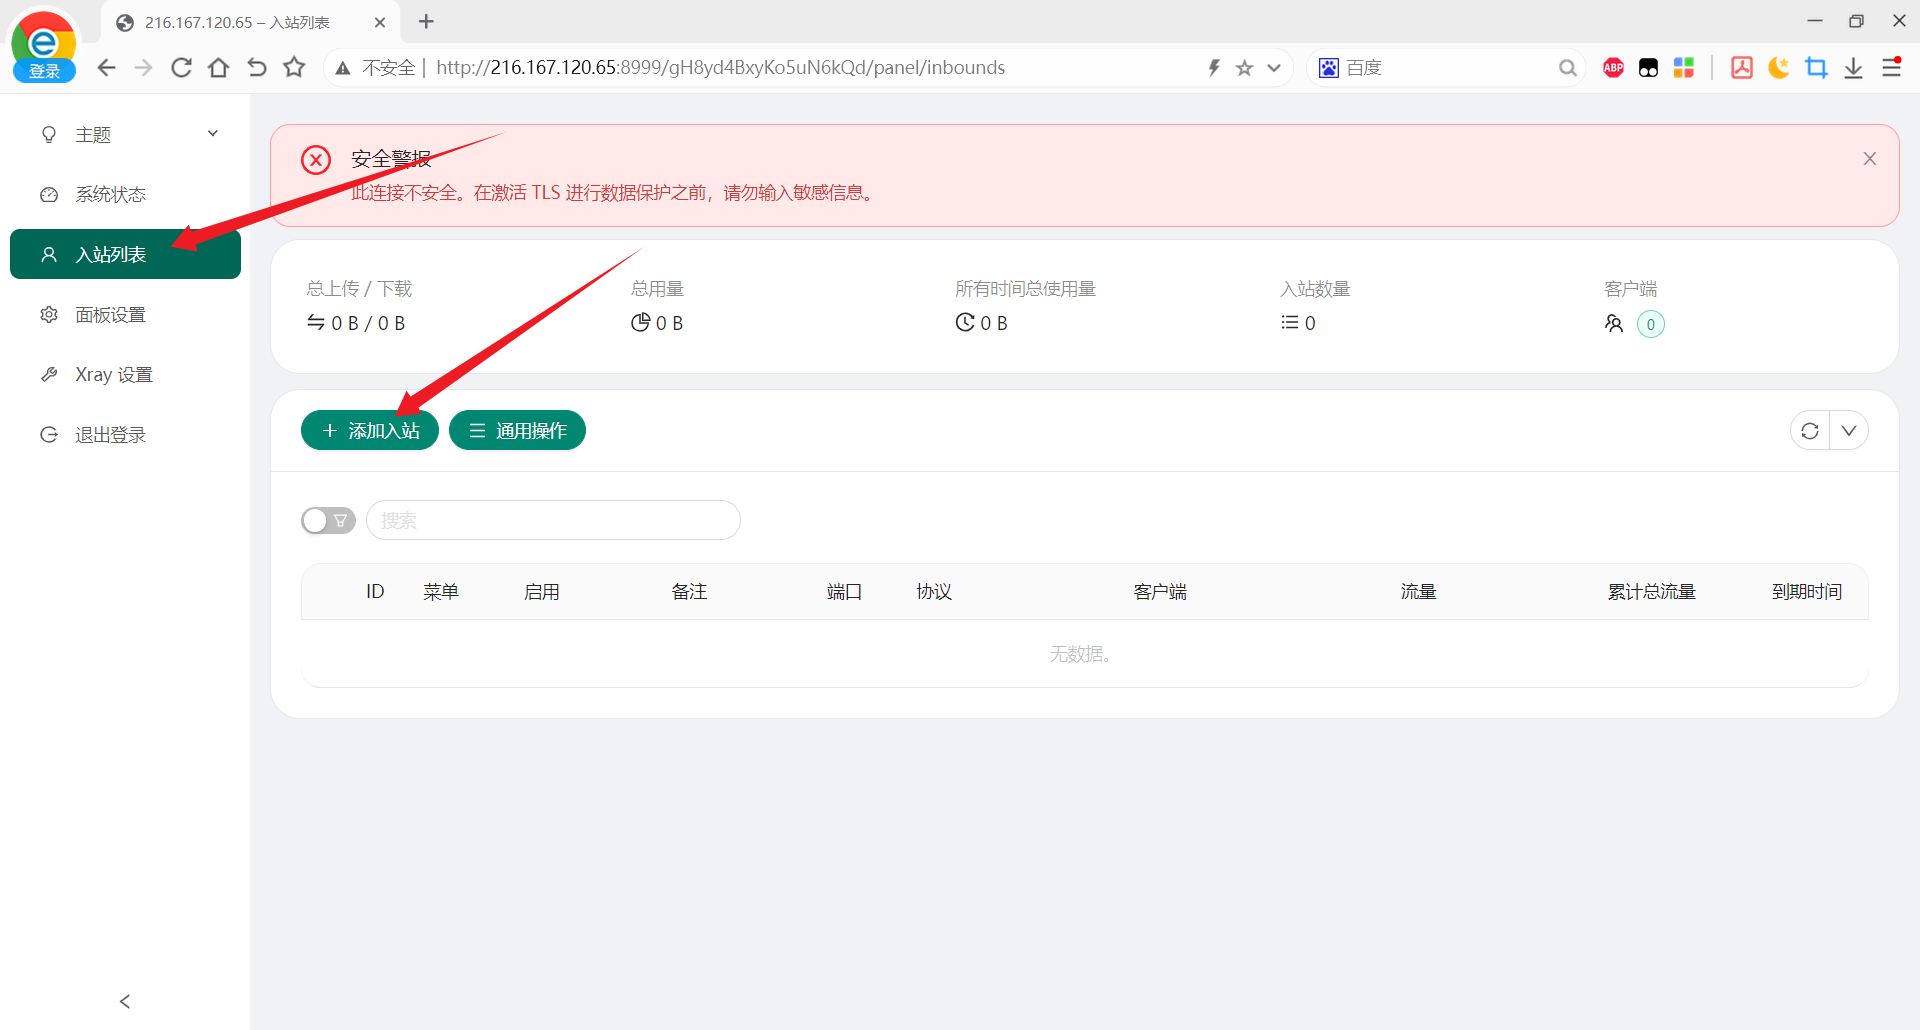Open dropdown arrow next to refresh button
Screen dimensions: 1920x1030
pyautogui.click(x=1849, y=431)
